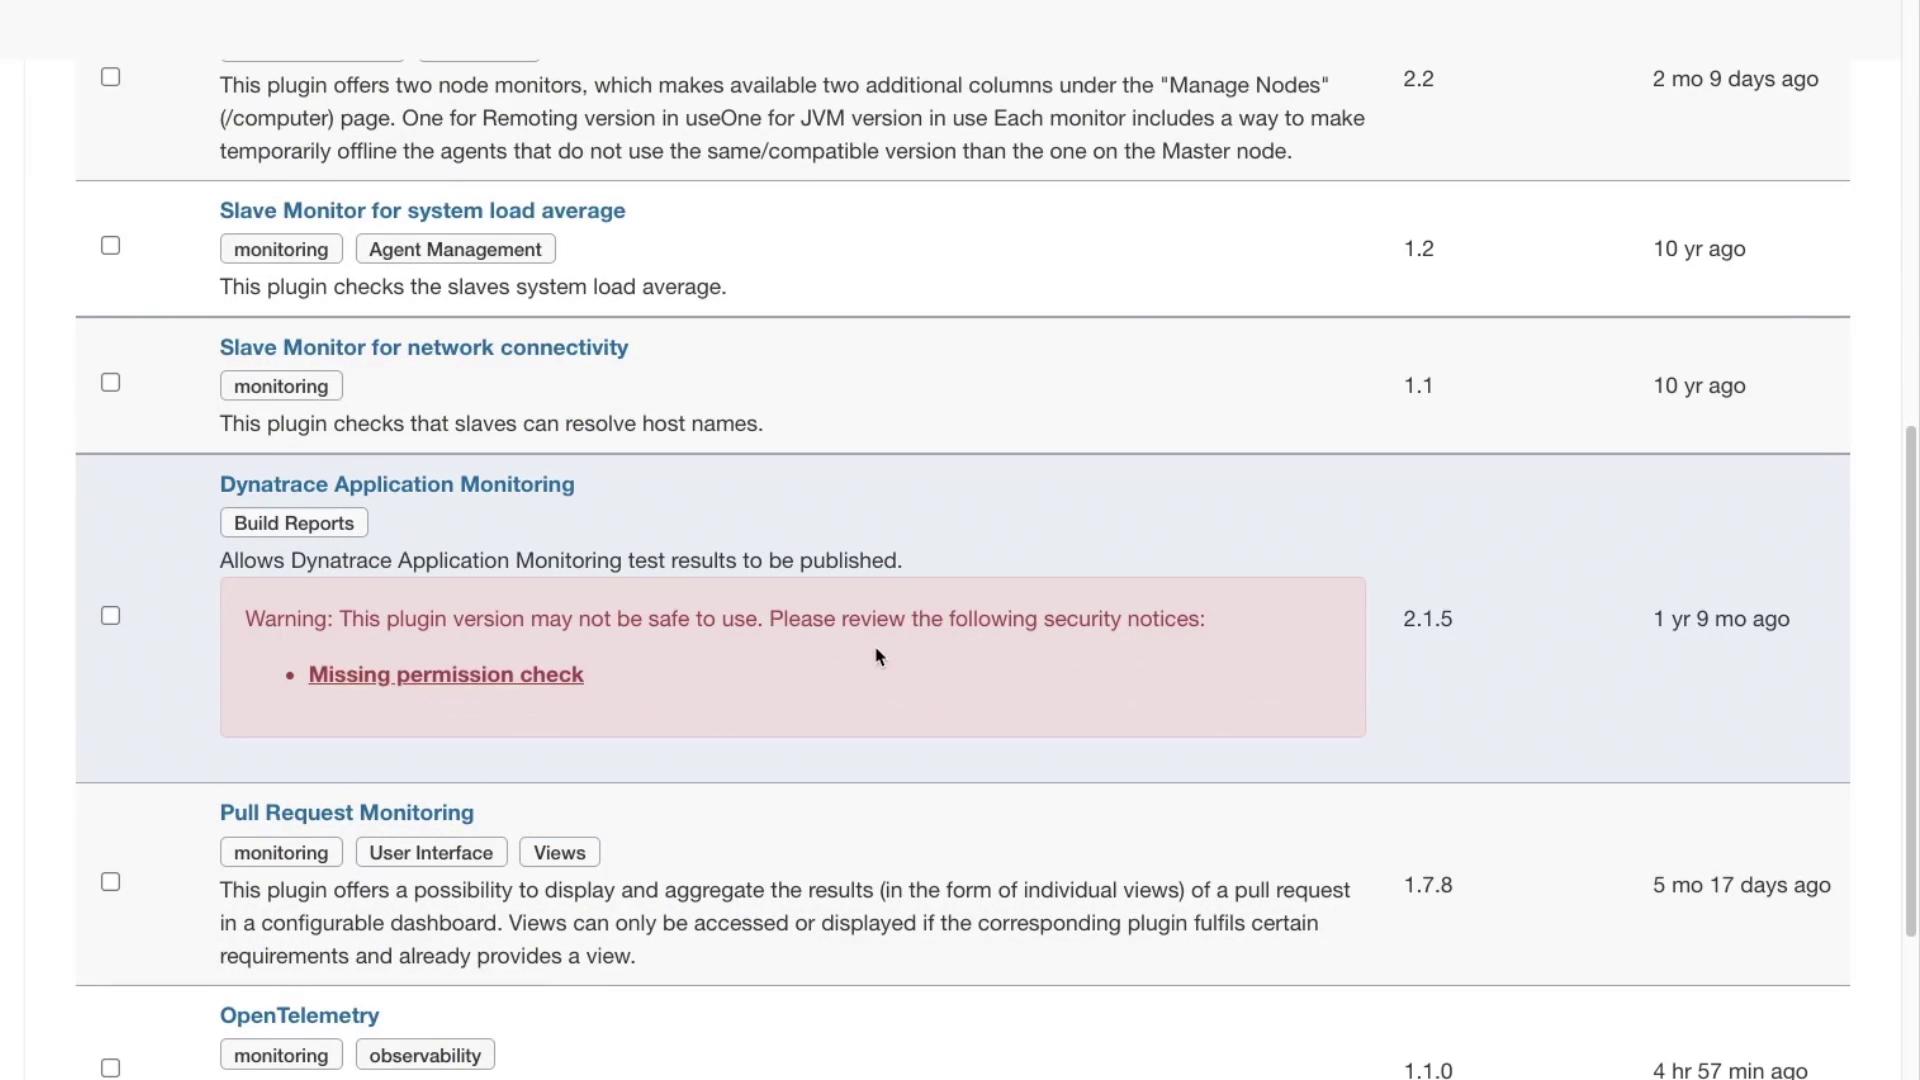
Task: Click the observability tag under OpenTelemetry
Action: [425, 1056]
